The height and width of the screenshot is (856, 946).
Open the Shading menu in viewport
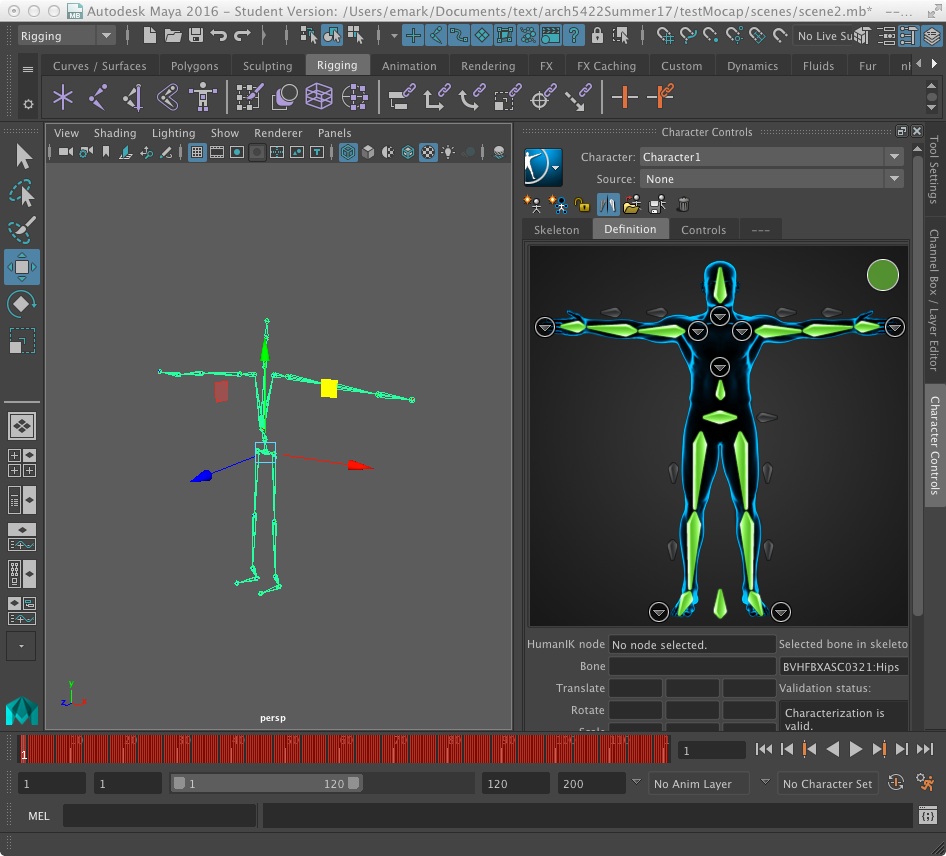115,133
